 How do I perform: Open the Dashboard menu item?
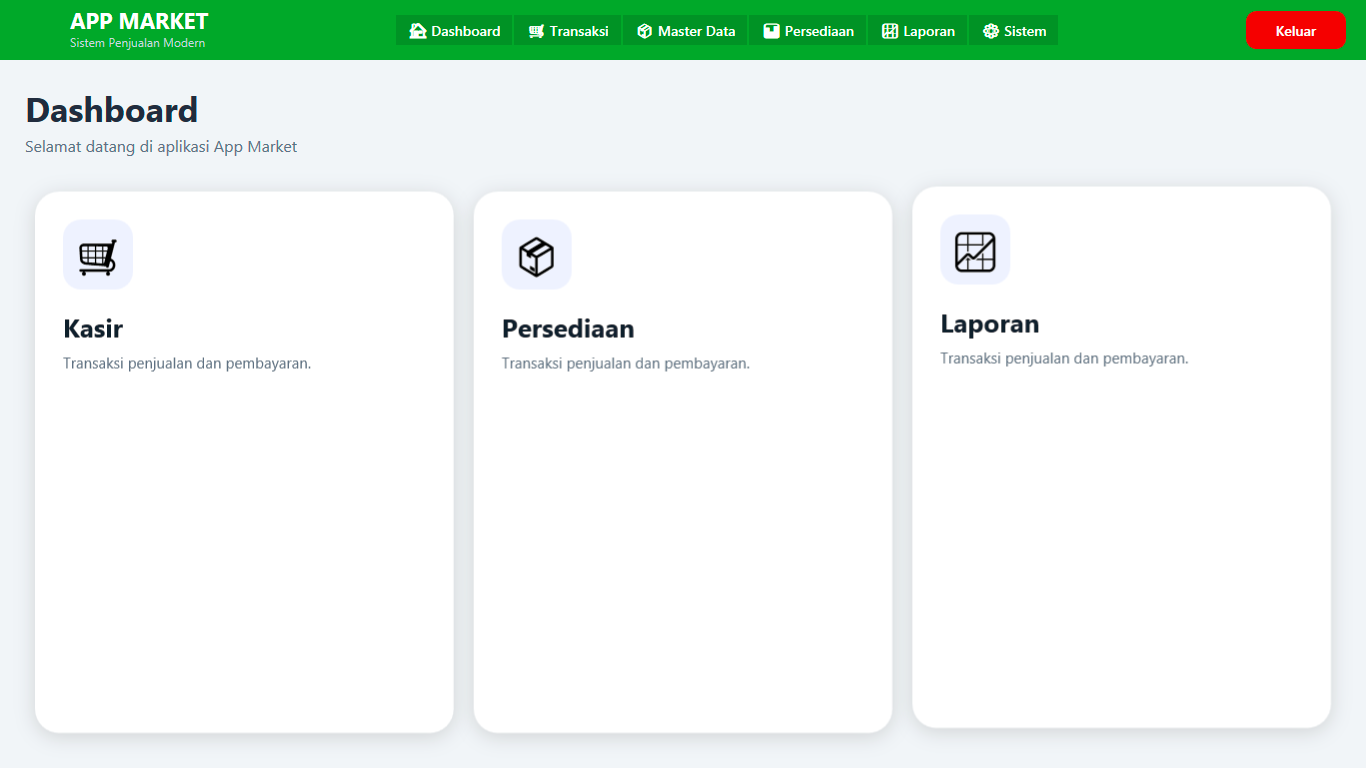click(x=455, y=31)
